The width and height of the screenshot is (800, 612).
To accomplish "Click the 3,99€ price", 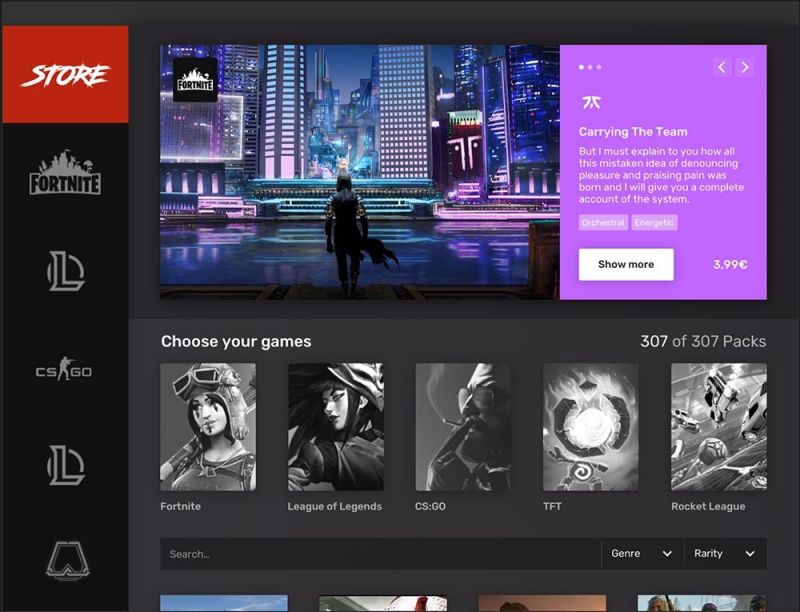I will [730, 264].
